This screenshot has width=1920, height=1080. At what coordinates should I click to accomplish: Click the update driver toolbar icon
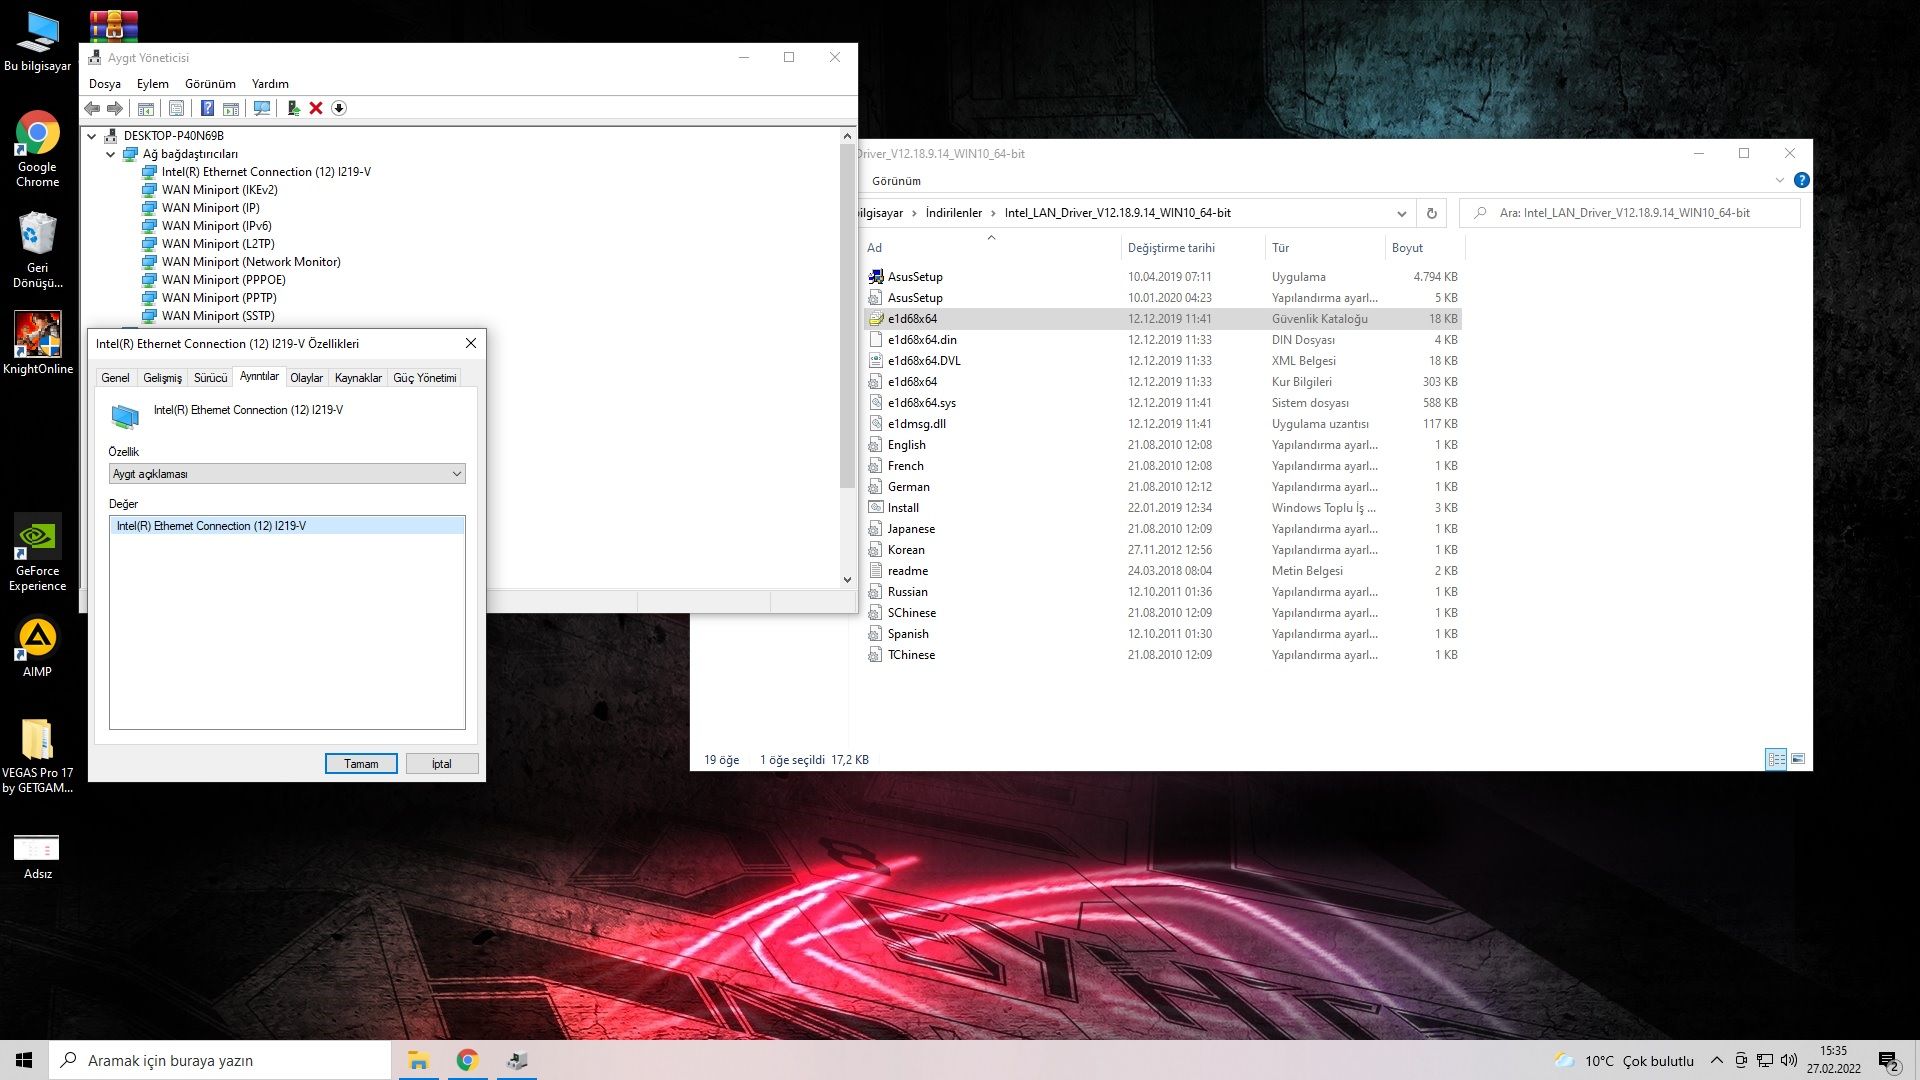[x=293, y=108]
